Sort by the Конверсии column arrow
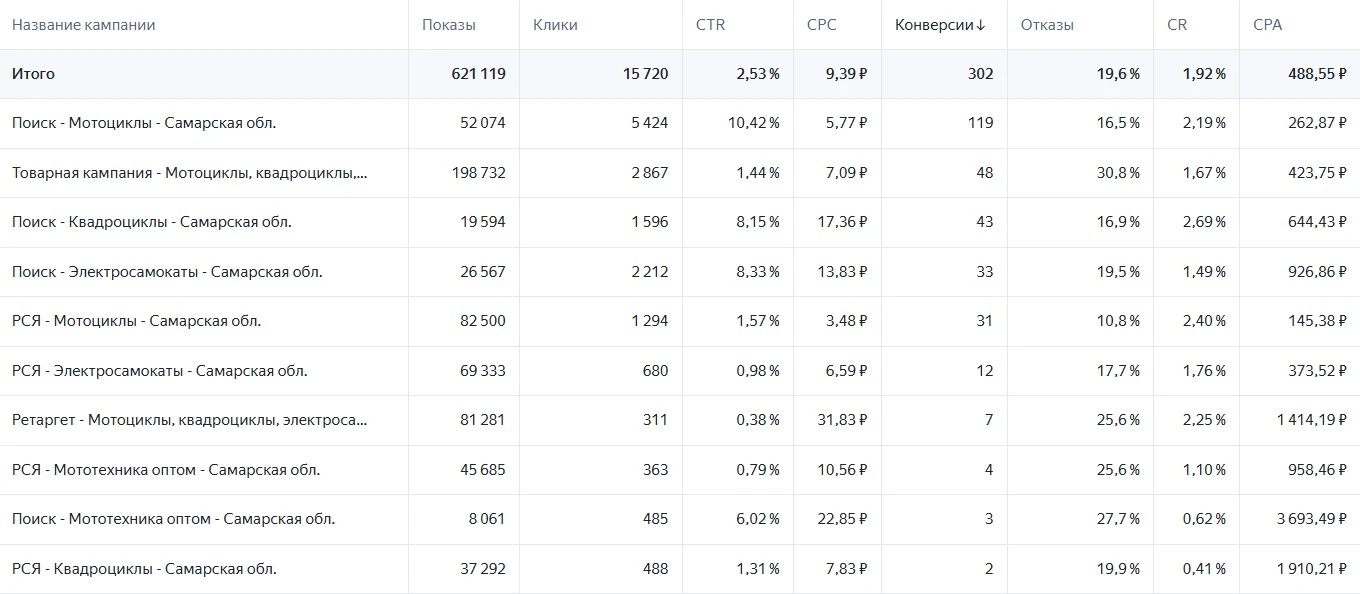1360x594 pixels. (981, 25)
